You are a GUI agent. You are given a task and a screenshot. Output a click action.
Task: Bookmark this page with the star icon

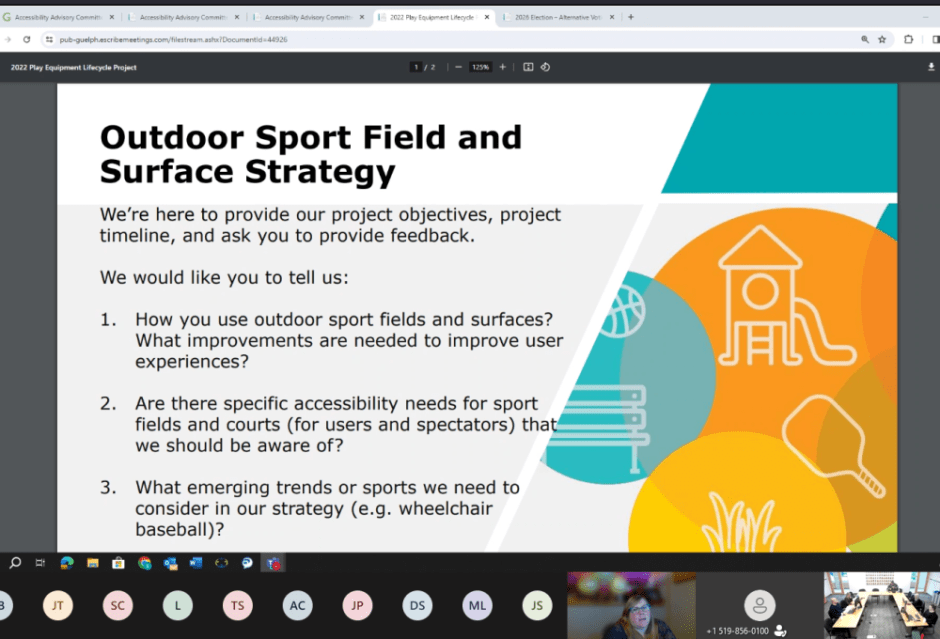point(882,39)
